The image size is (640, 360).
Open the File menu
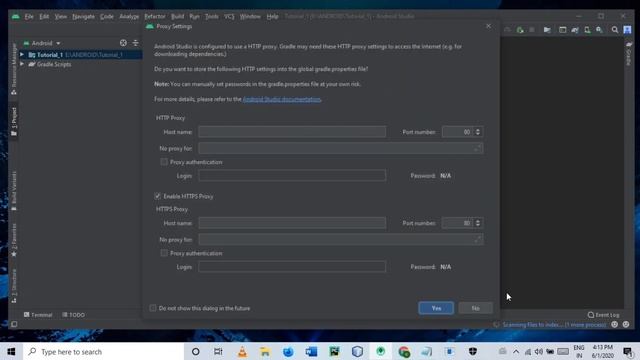tap(29, 16)
